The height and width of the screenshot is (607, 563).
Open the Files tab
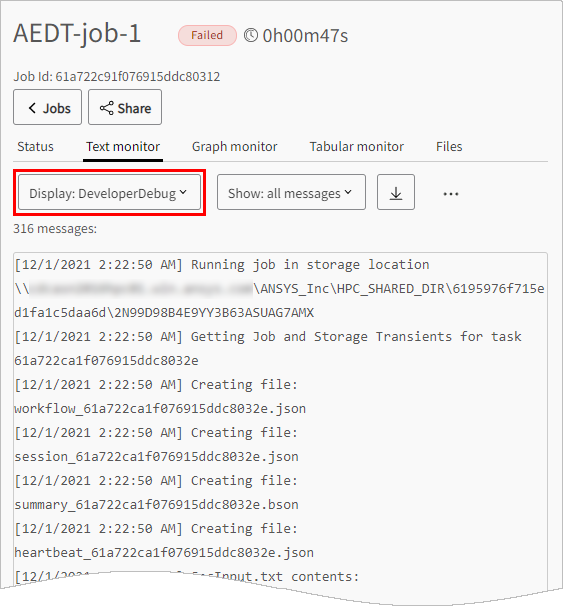coord(449,147)
